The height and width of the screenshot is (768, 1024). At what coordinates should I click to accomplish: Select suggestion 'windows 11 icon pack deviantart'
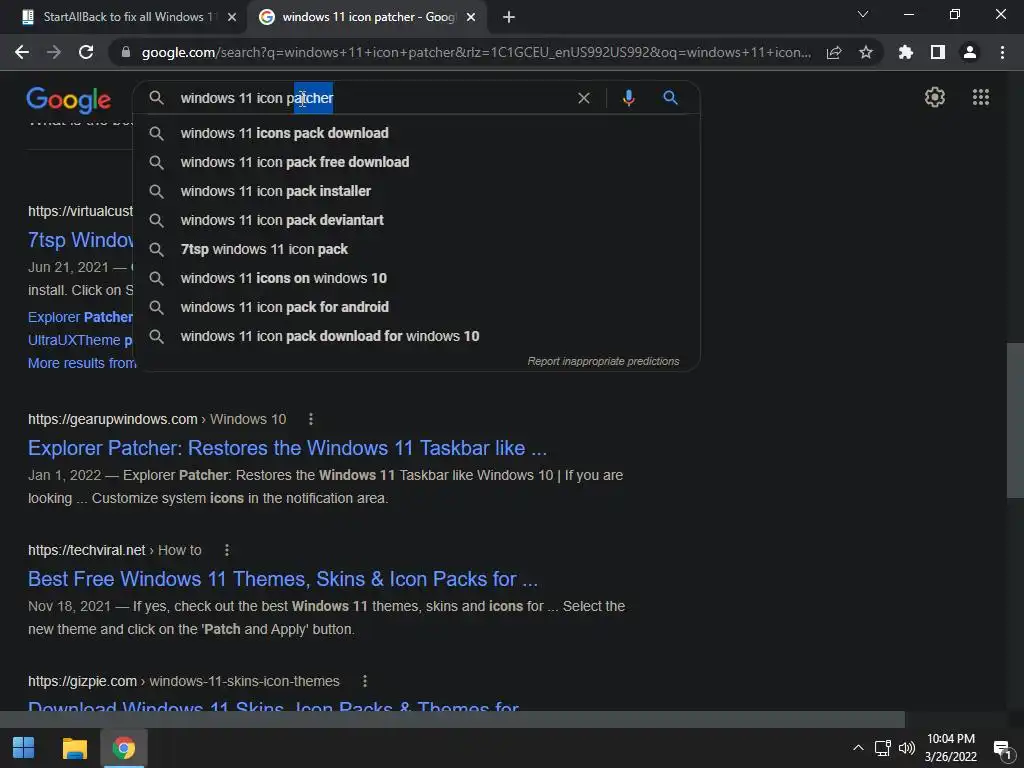coord(417,220)
